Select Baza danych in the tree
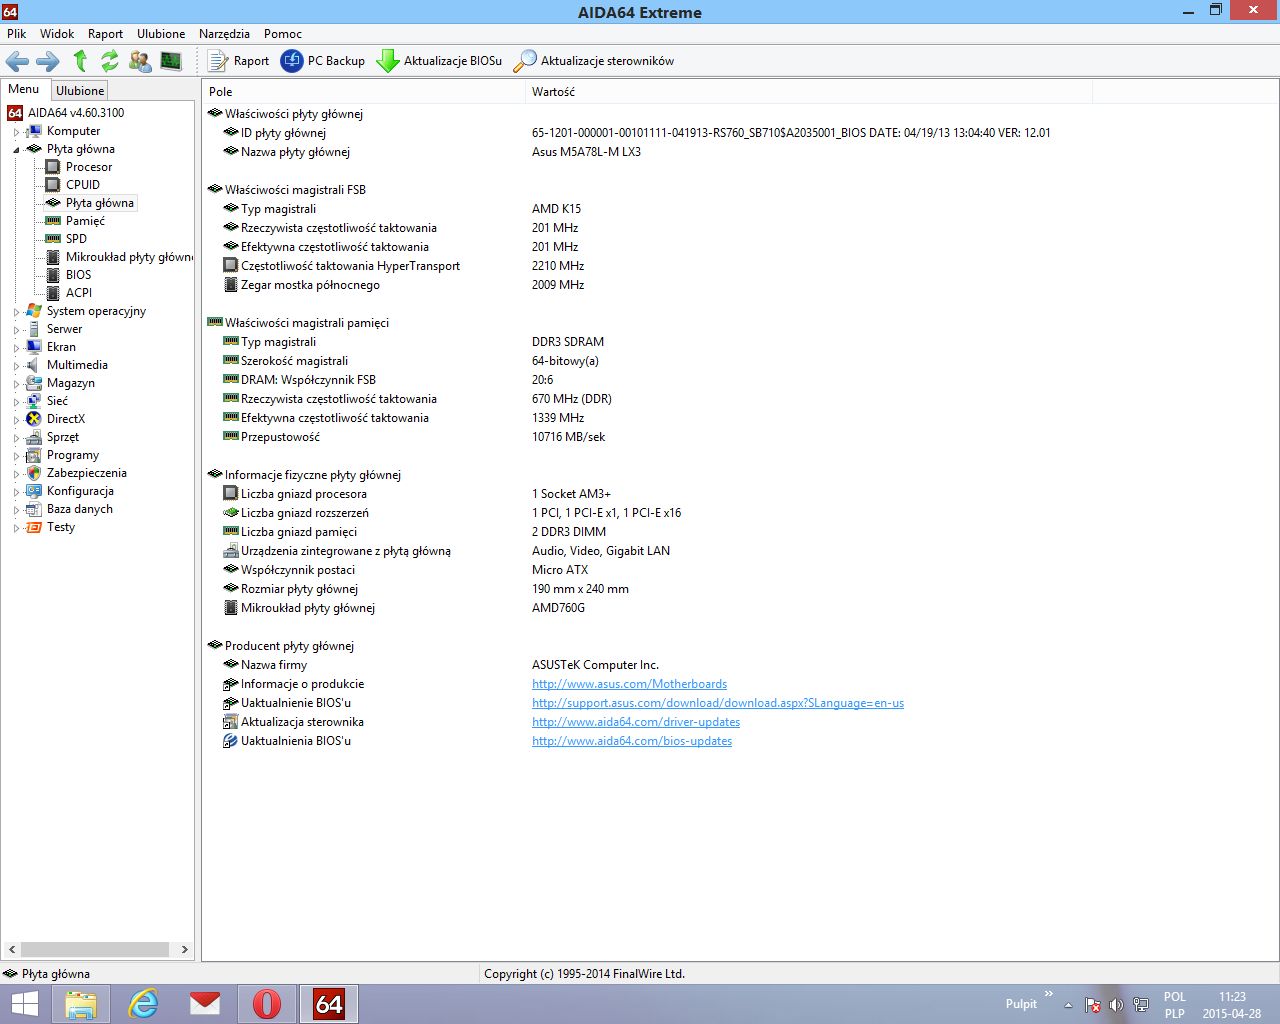 80,509
